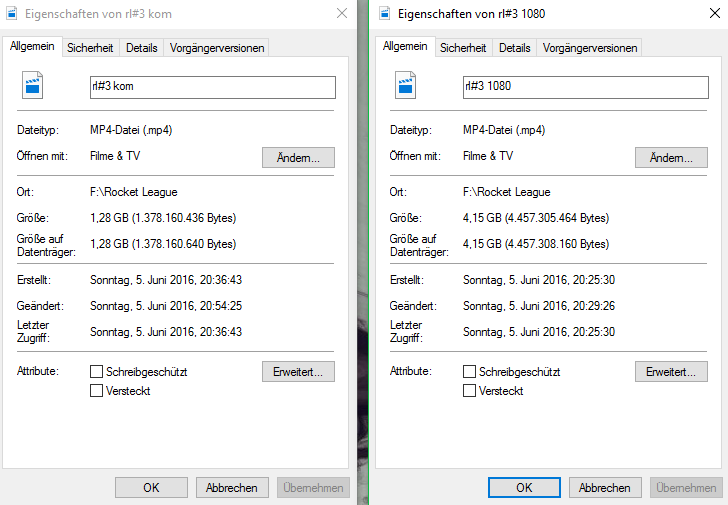Viewport: 728px width, 505px height.
Task: Click the video file icon in right dialog
Action: pos(408,85)
